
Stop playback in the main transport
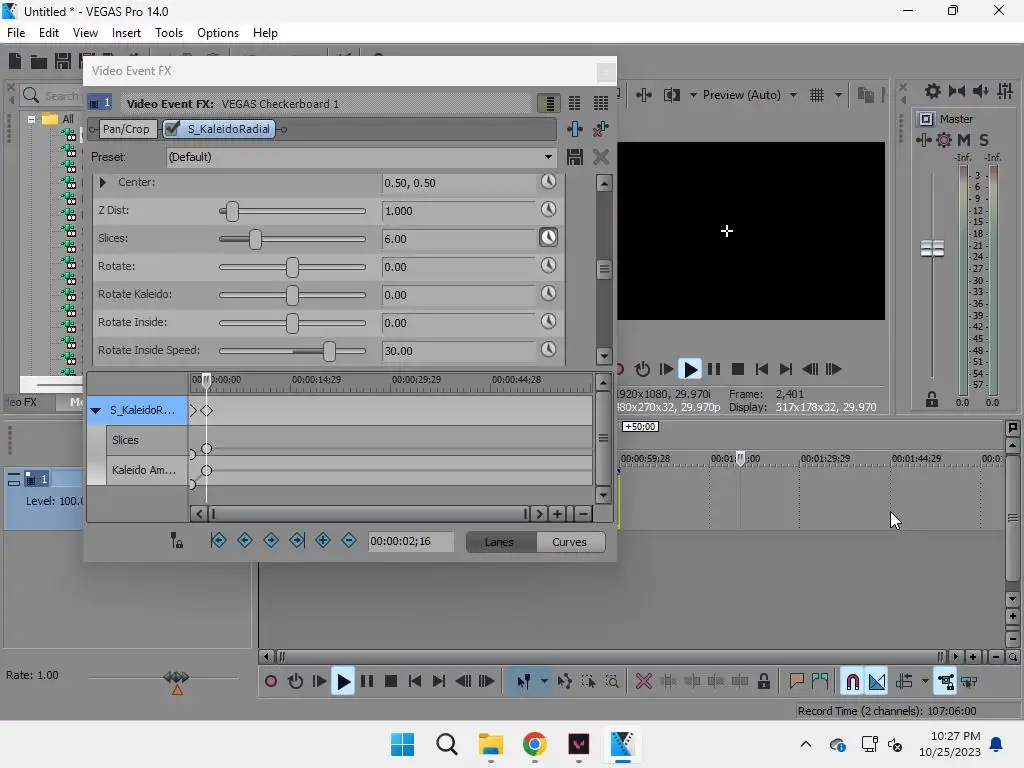tap(391, 682)
